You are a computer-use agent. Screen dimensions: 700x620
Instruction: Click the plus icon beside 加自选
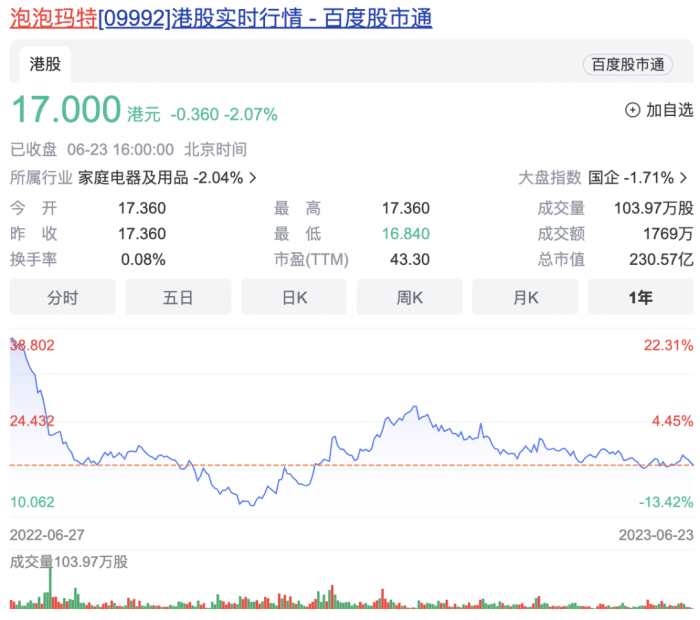[632, 110]
